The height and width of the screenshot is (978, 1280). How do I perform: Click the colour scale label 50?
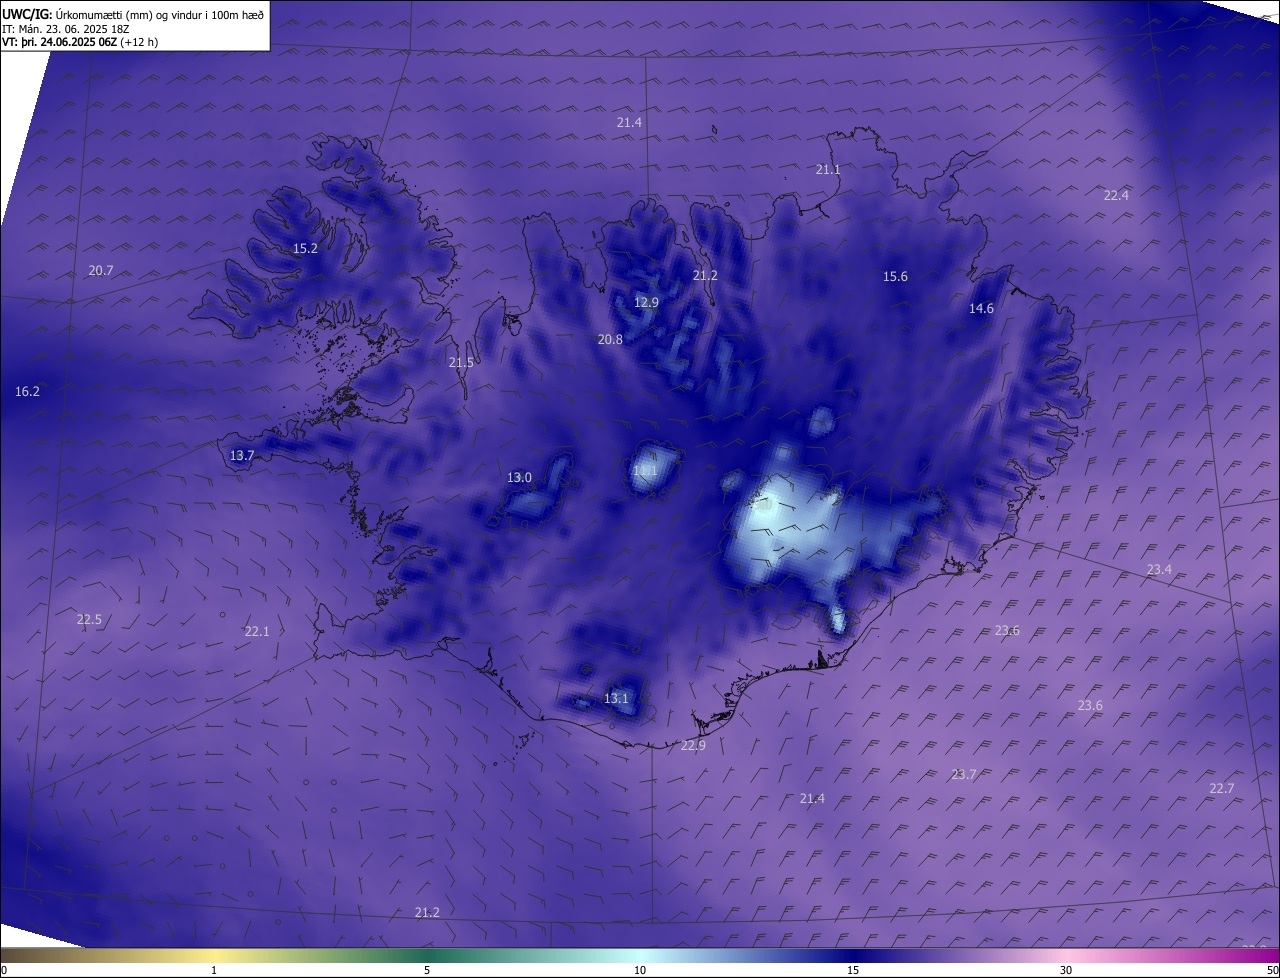click(1272, 970)
